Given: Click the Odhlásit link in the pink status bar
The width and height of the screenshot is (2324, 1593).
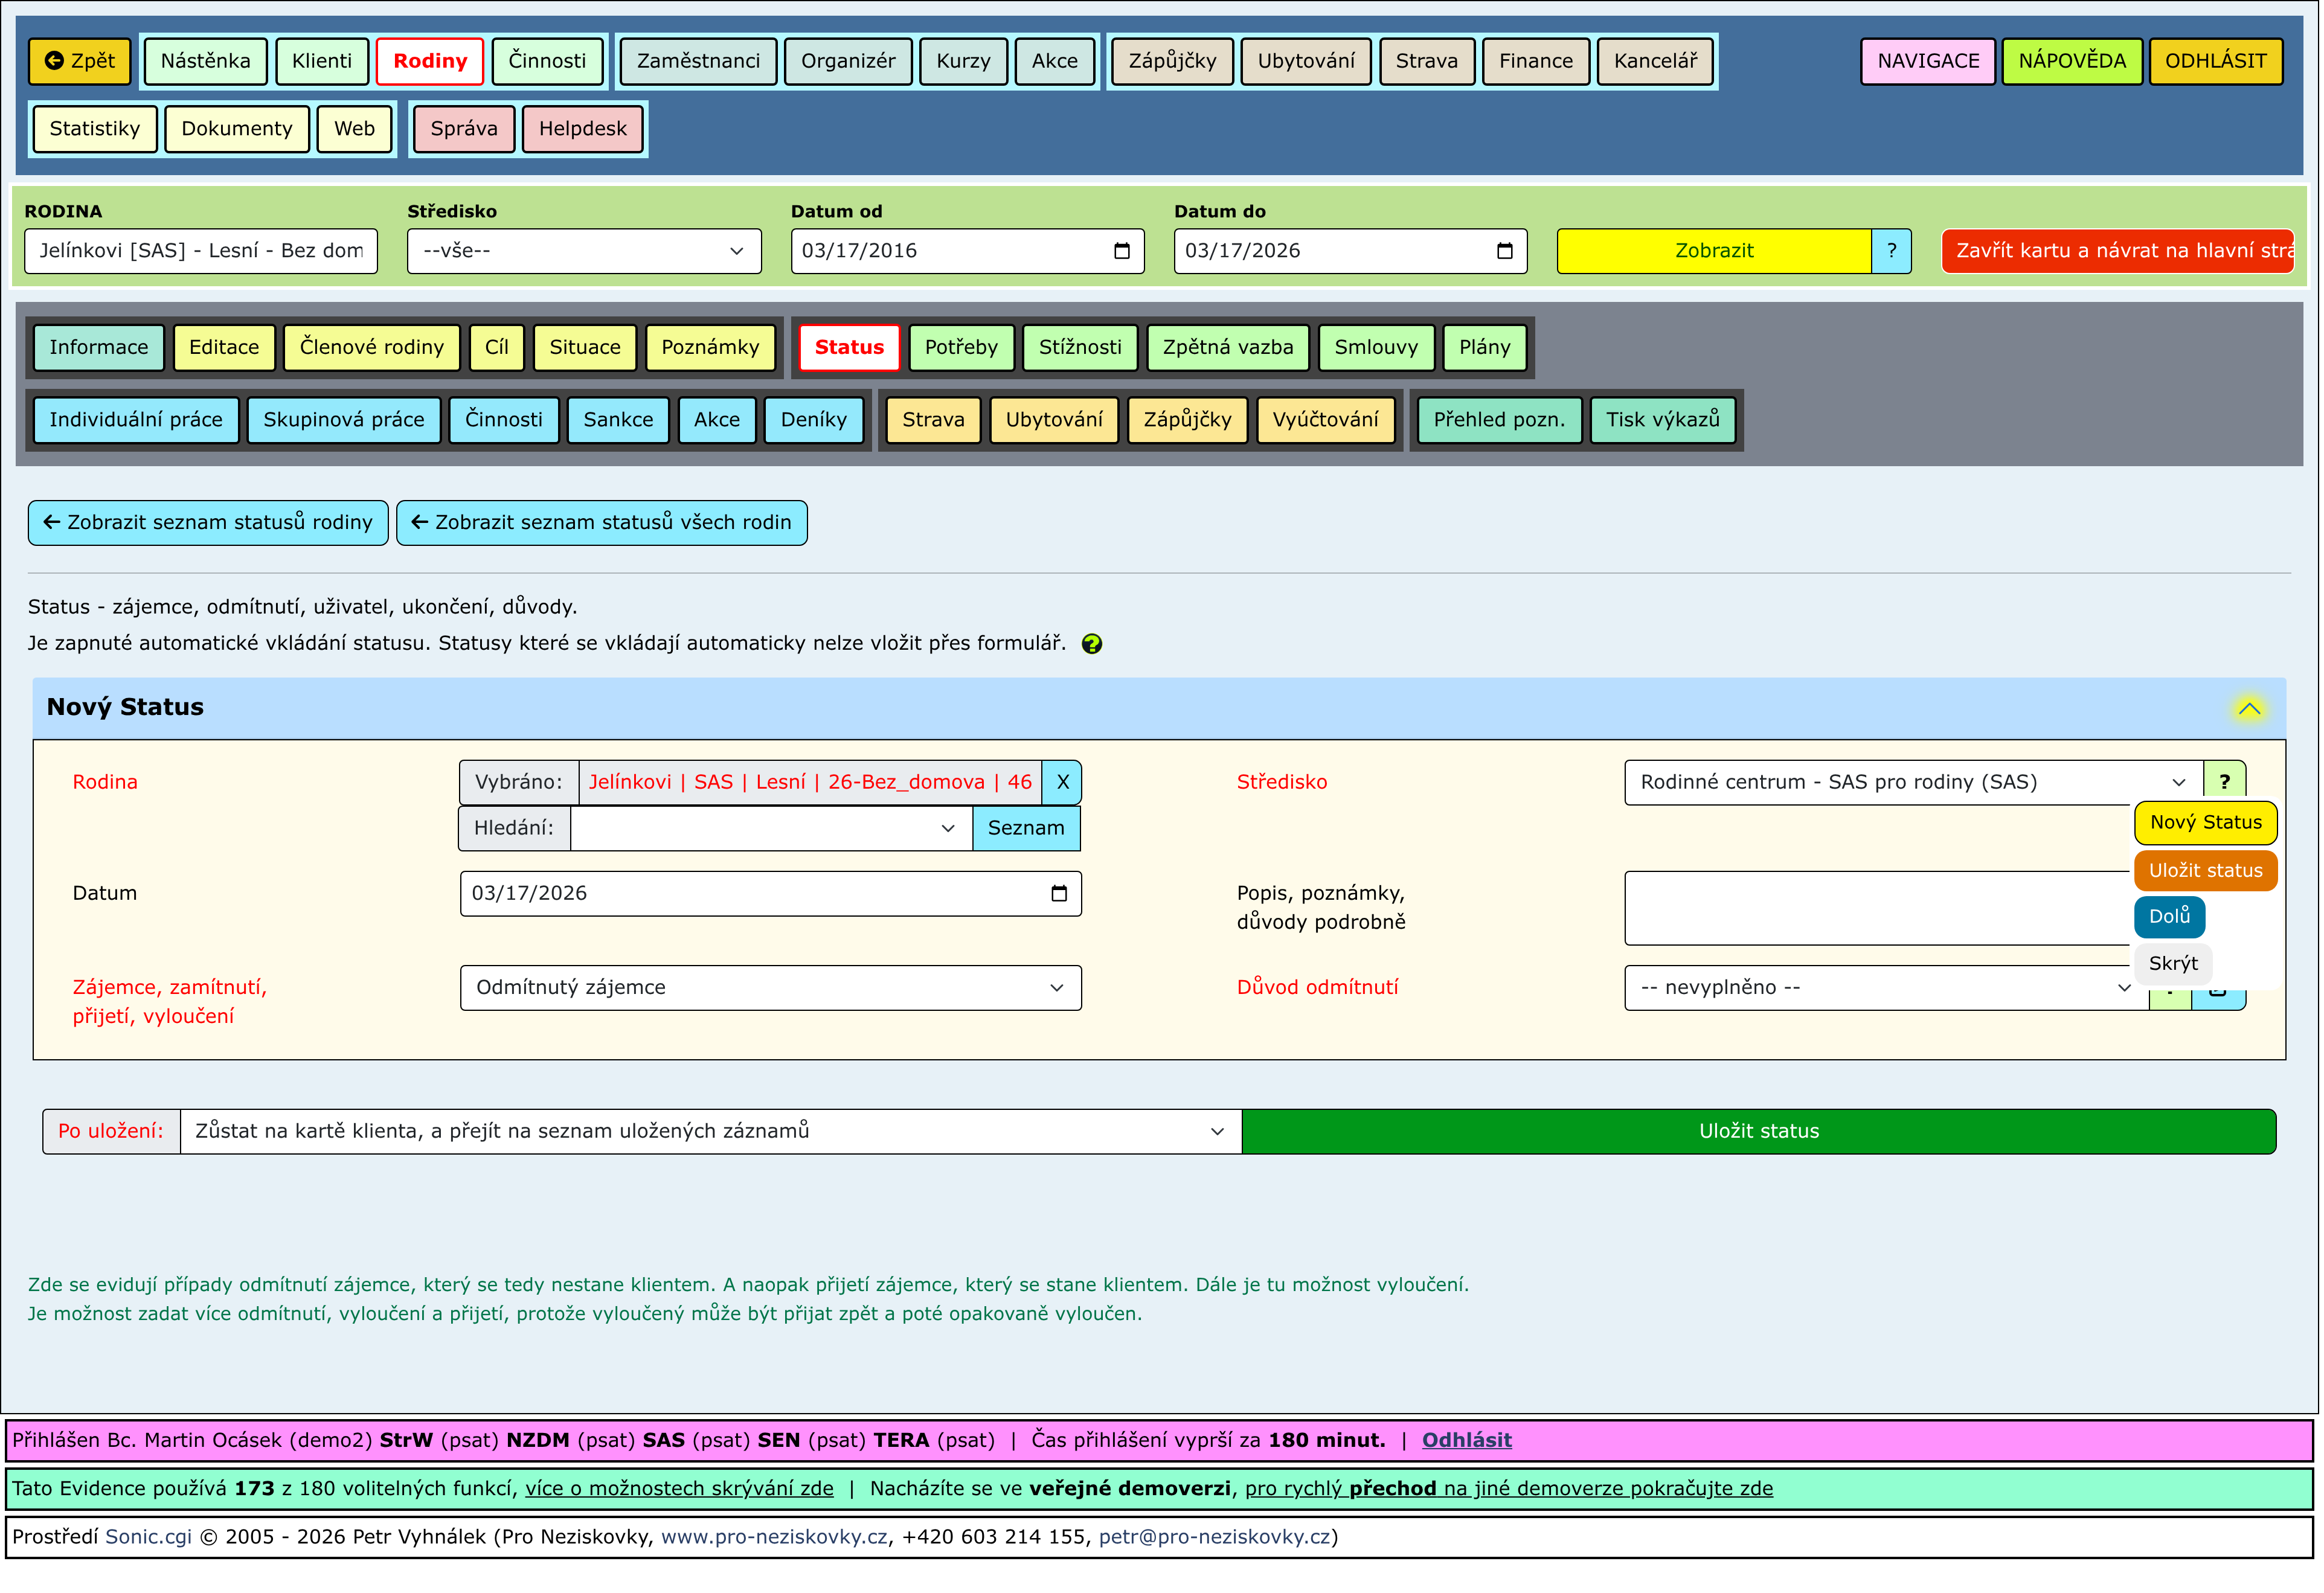Looking at the screenshot, I should coord(1466,1441).
